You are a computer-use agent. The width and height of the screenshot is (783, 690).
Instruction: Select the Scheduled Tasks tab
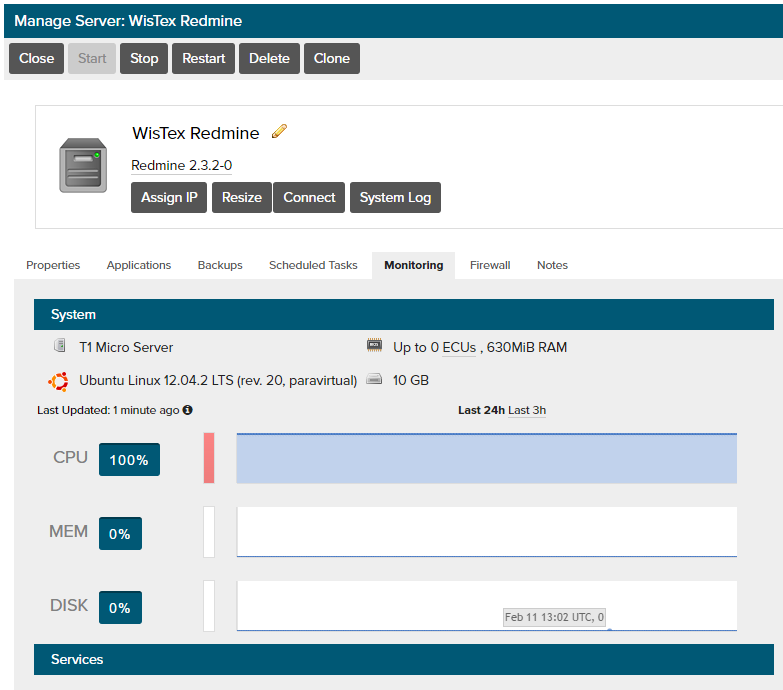313,265
